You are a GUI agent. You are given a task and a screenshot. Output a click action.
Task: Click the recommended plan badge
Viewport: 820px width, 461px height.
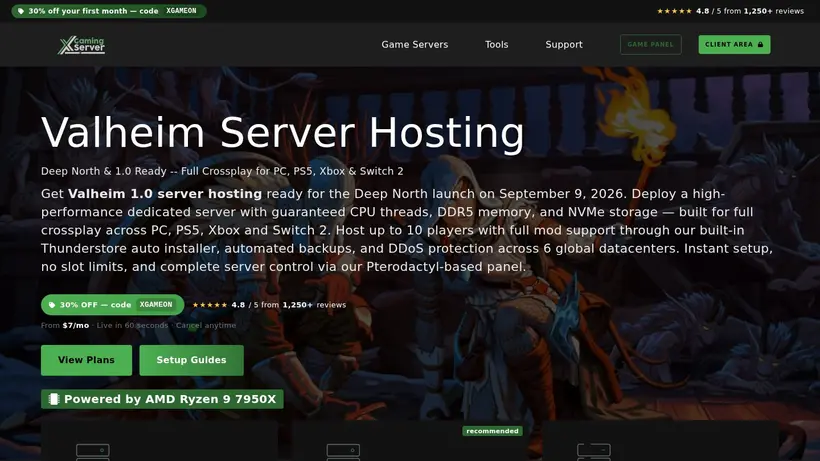coord(492,431)
